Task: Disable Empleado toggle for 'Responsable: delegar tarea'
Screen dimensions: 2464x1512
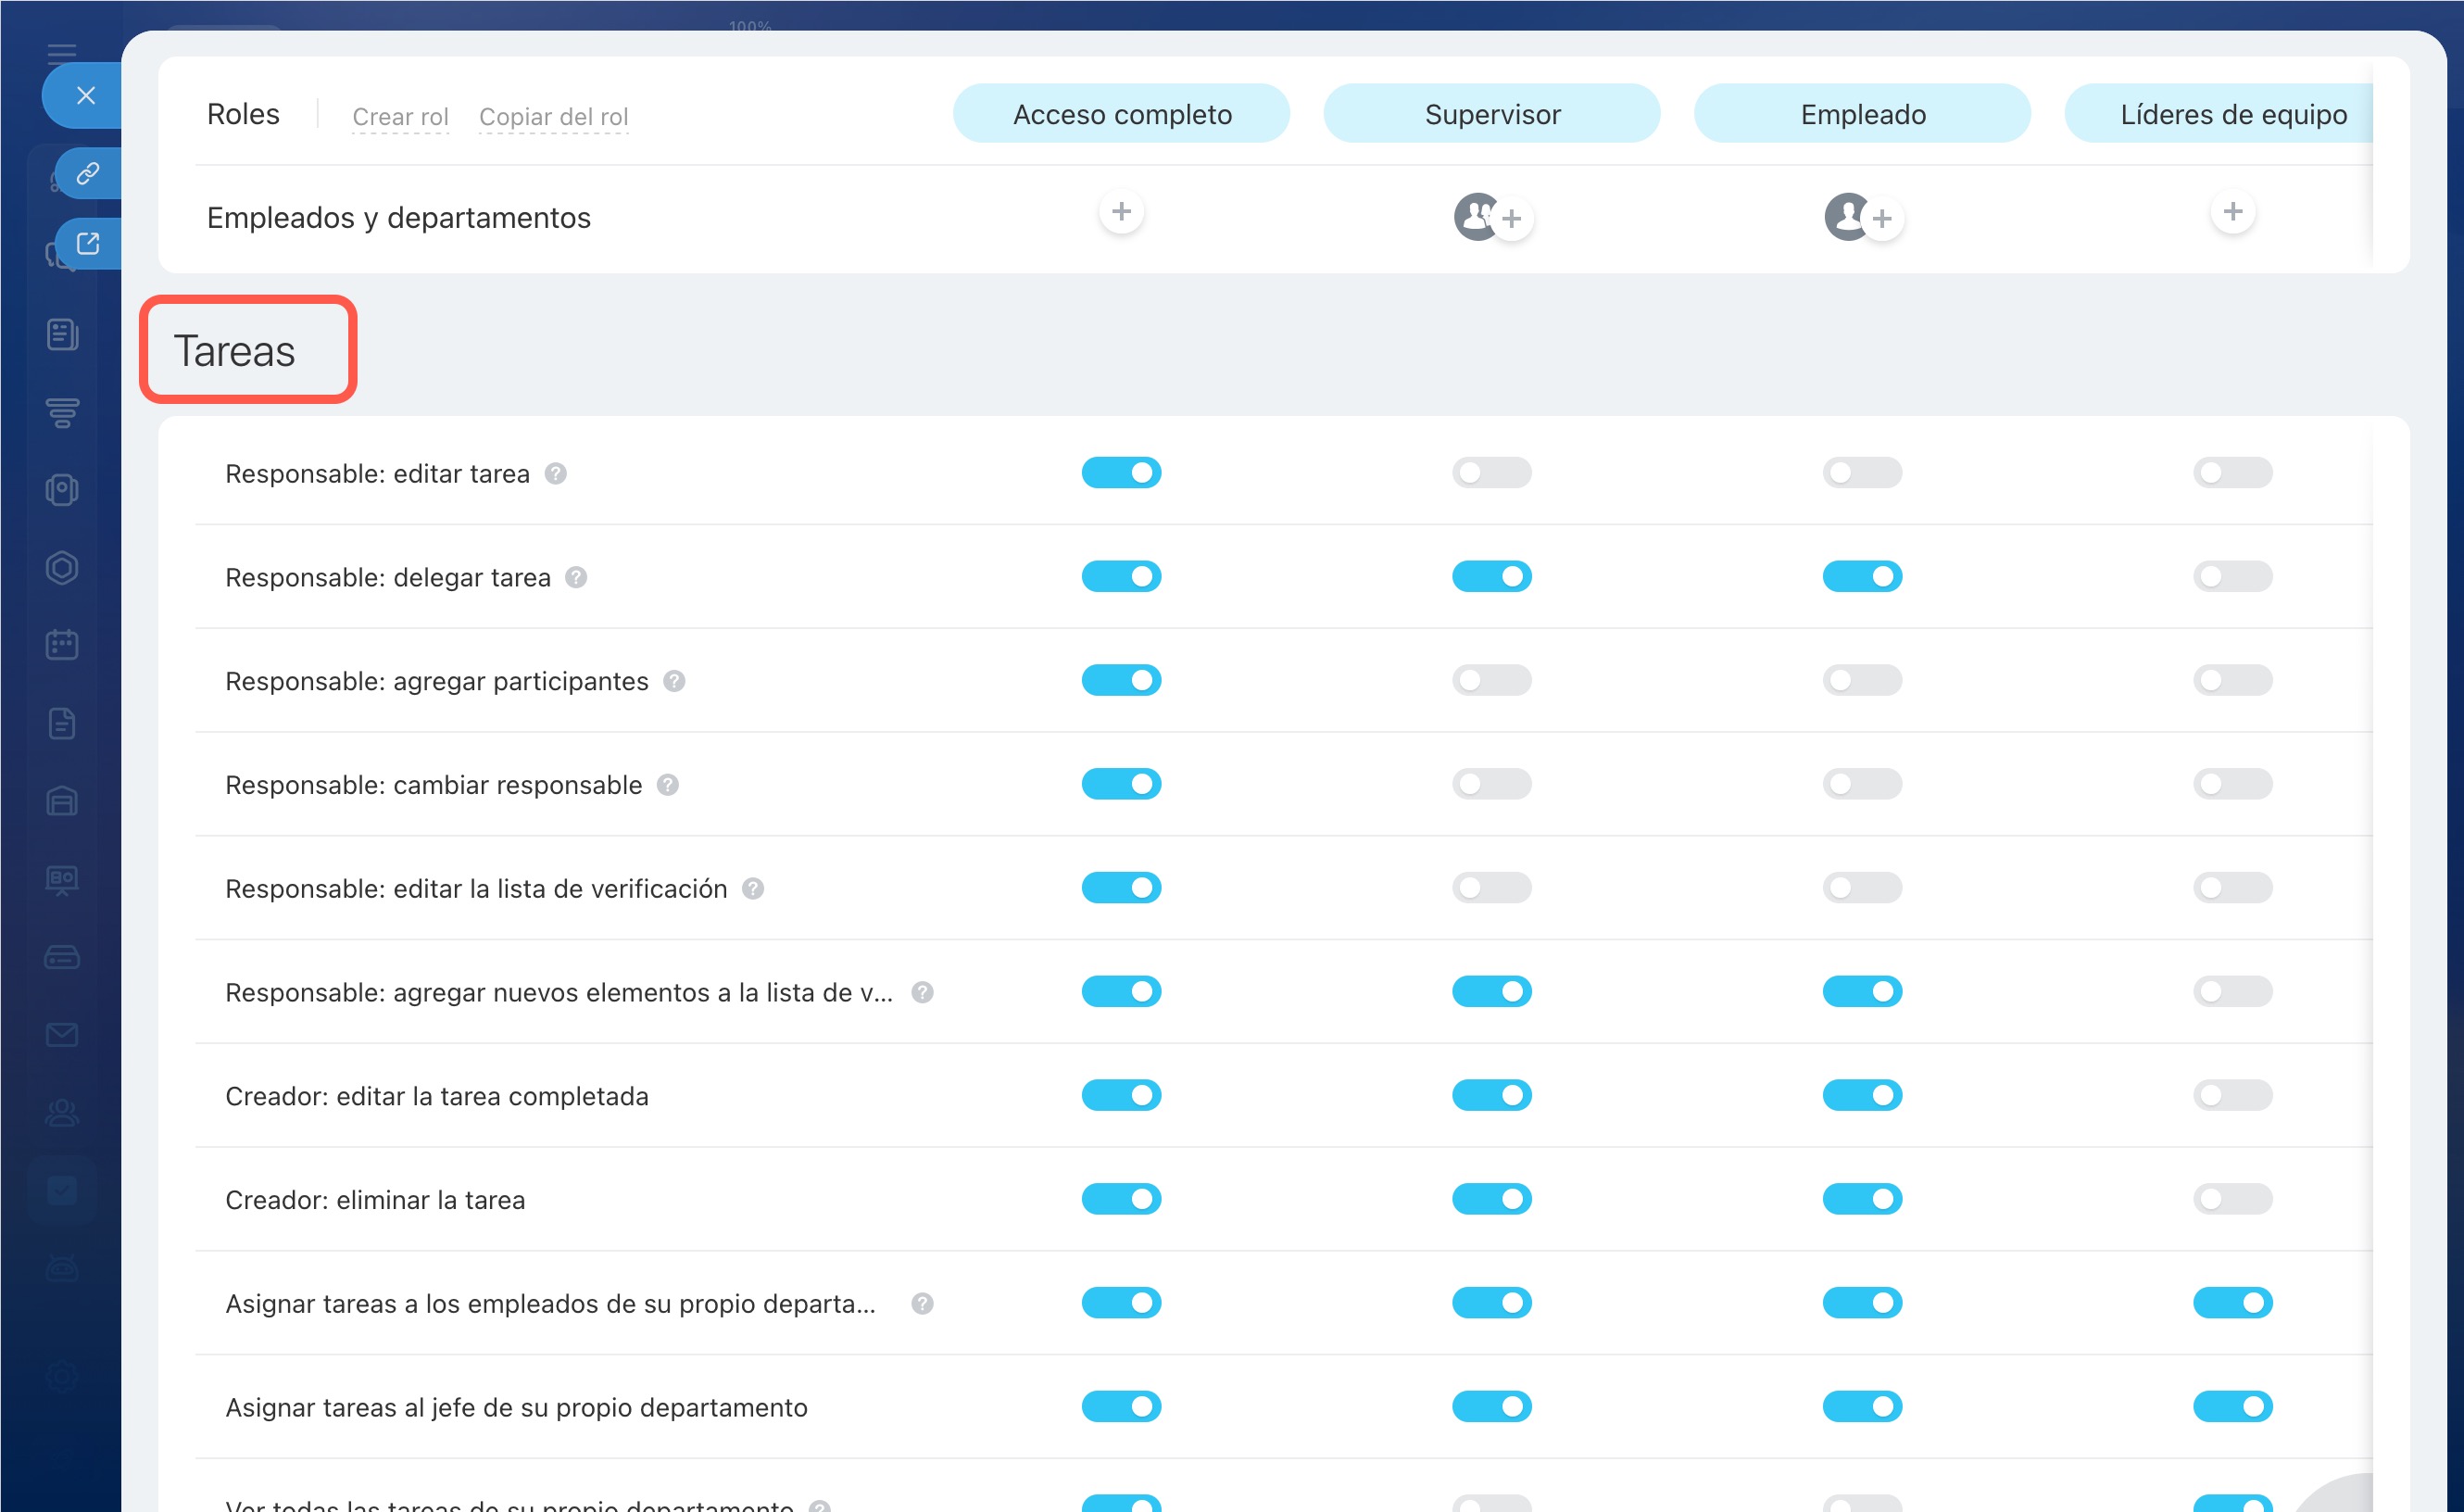Action: click(x=1862, y=577)
